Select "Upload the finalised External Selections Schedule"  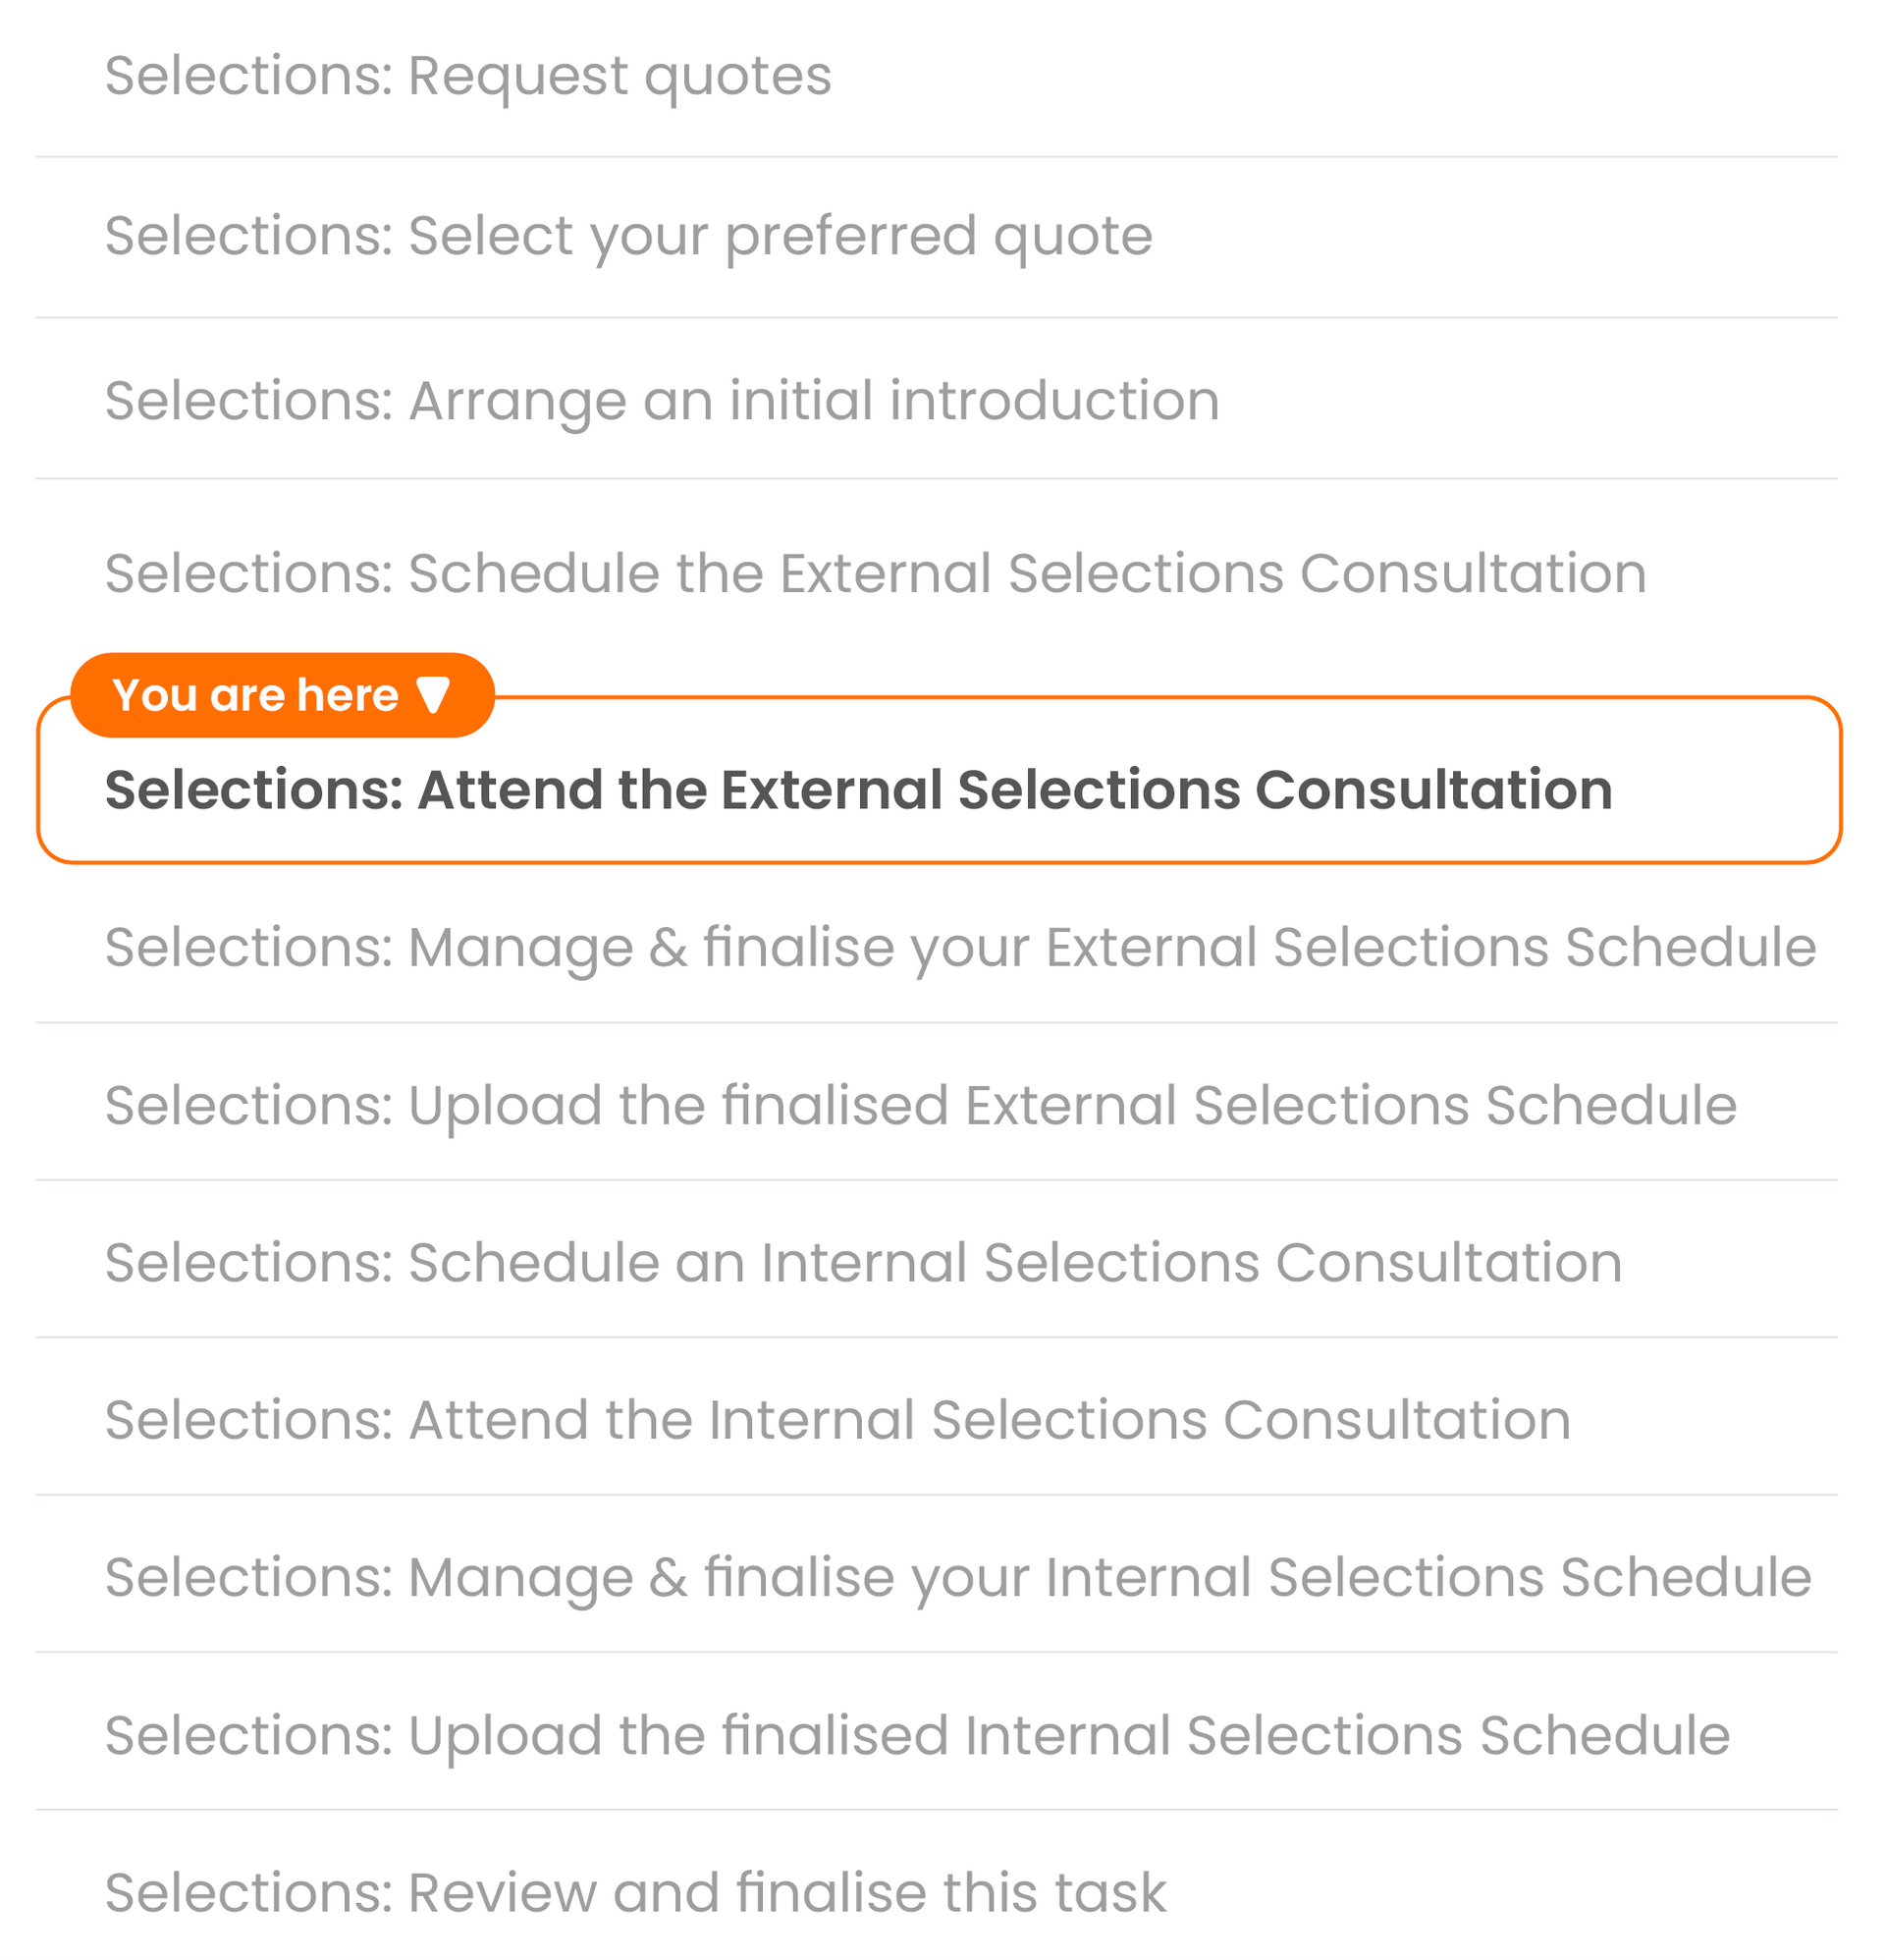coord(920,1105)
